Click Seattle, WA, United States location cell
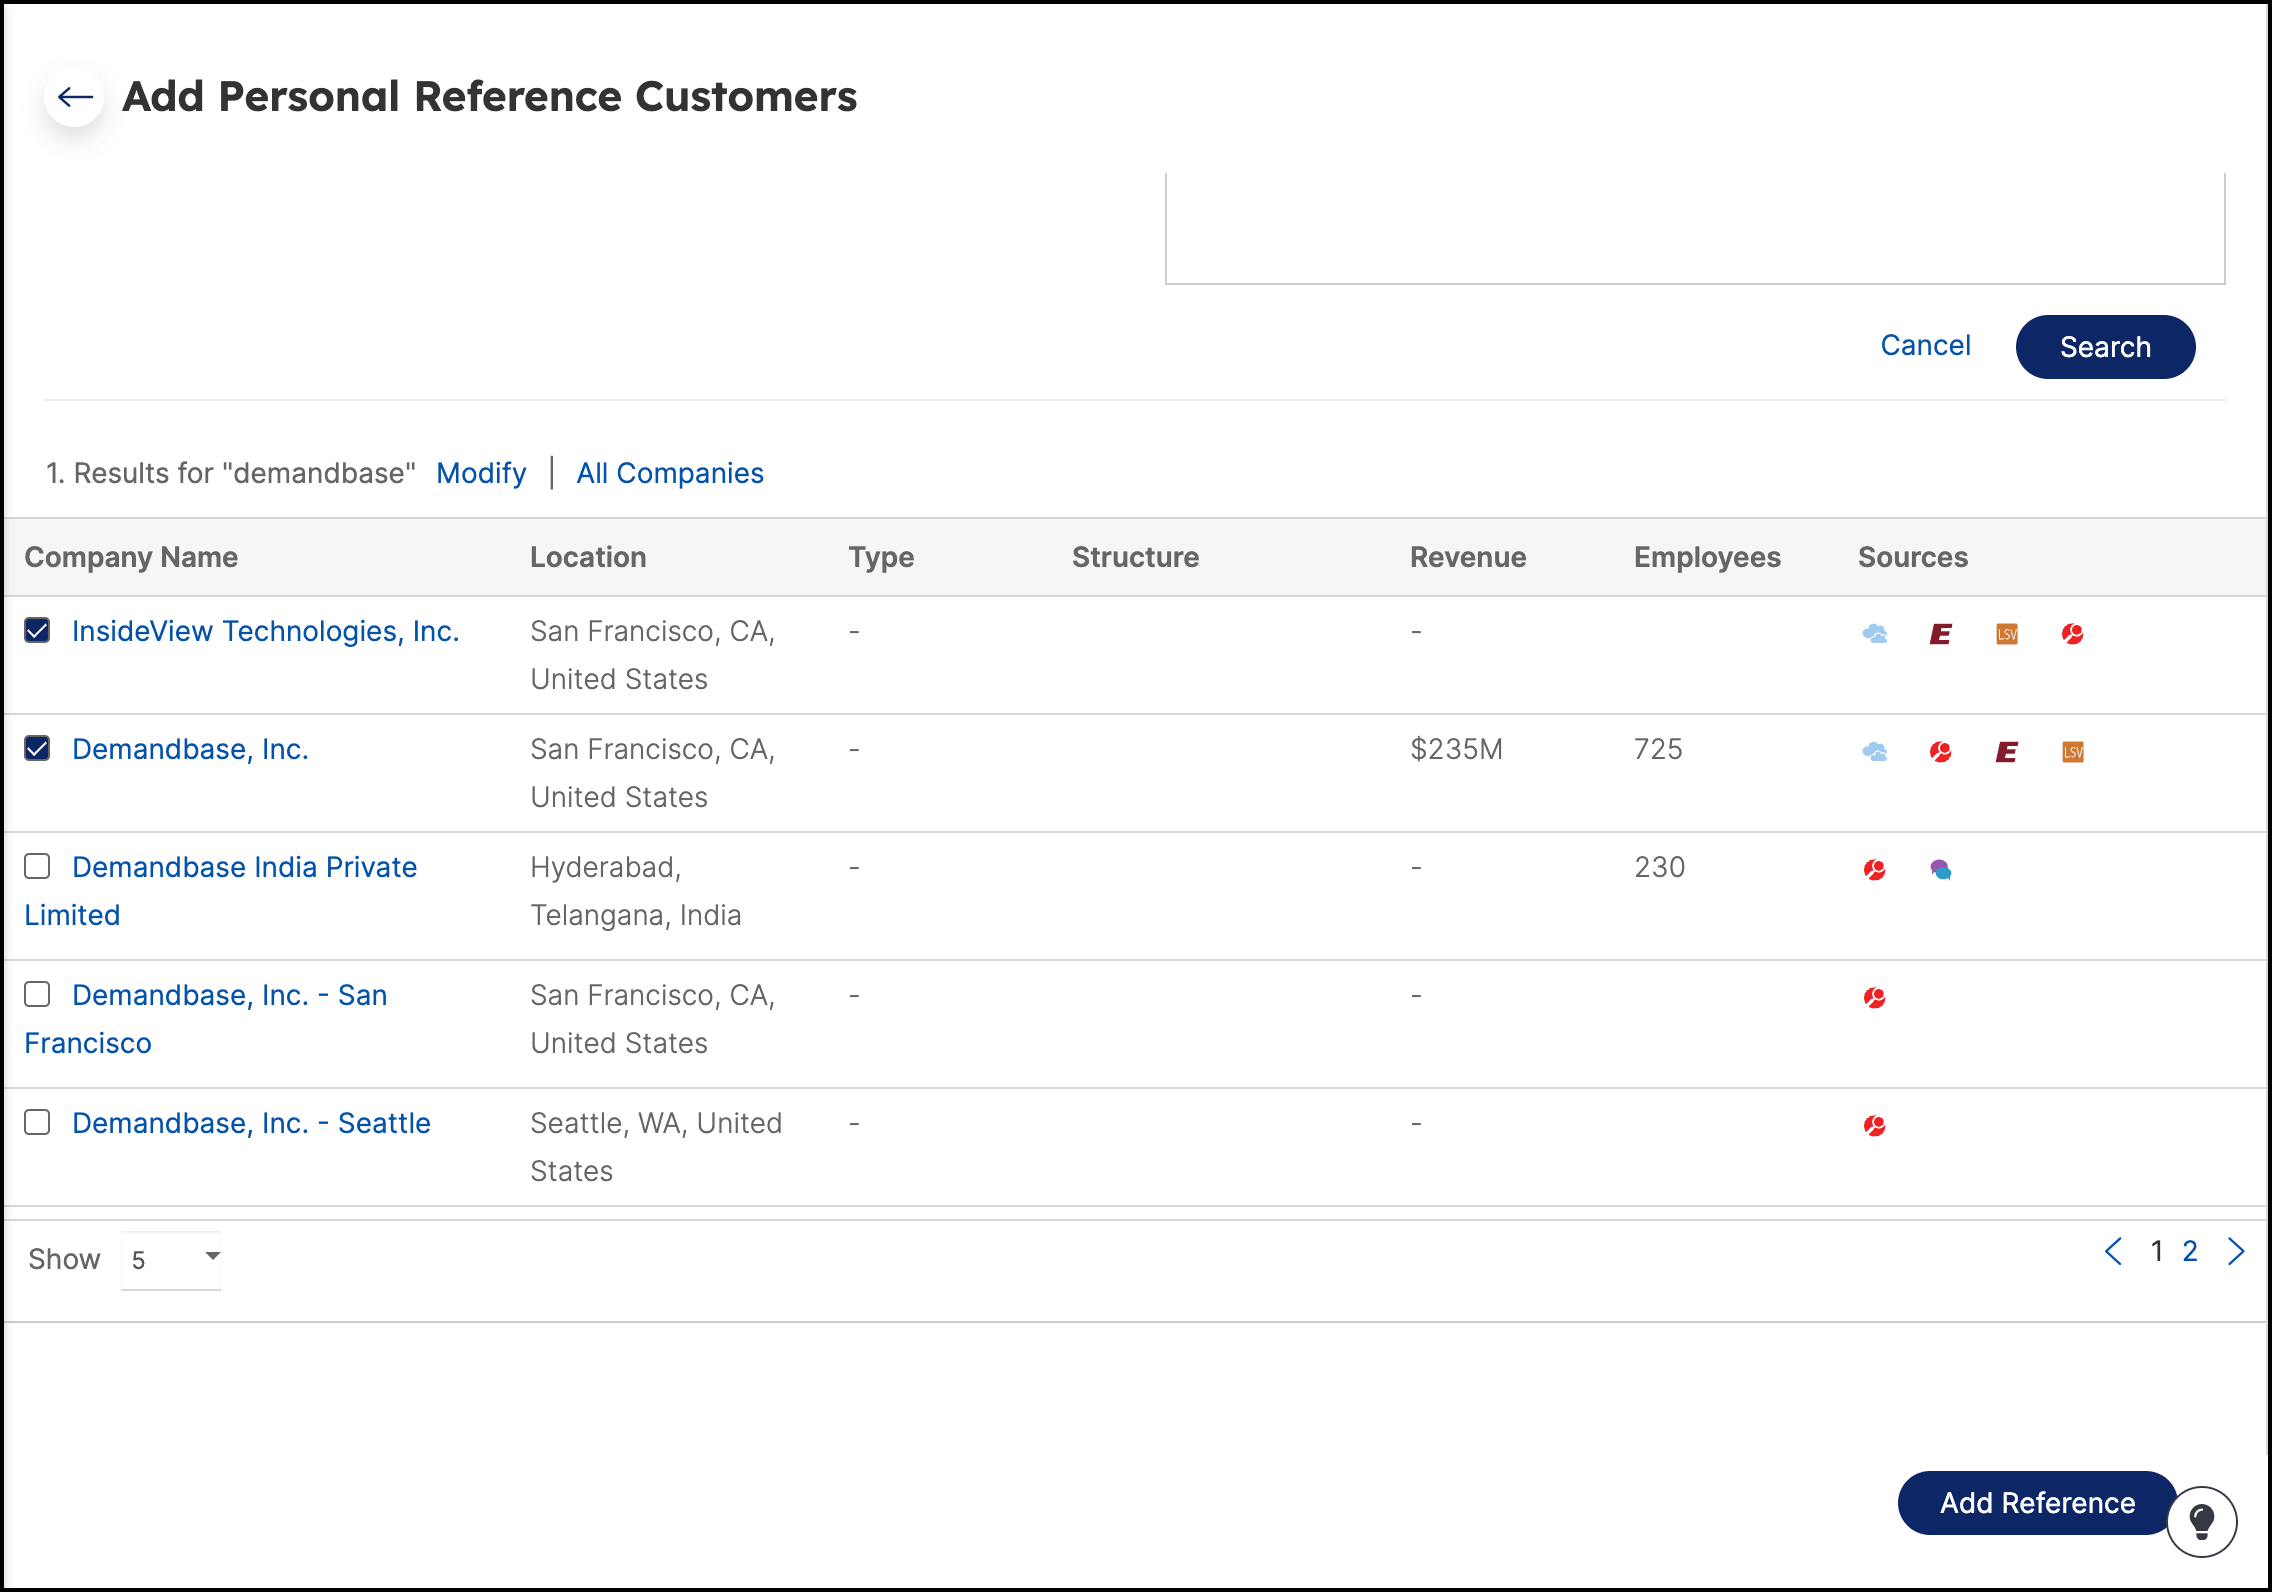Image resolution: width=2272 pixels, height=1592 pixels. click(x=656, y=1147)
